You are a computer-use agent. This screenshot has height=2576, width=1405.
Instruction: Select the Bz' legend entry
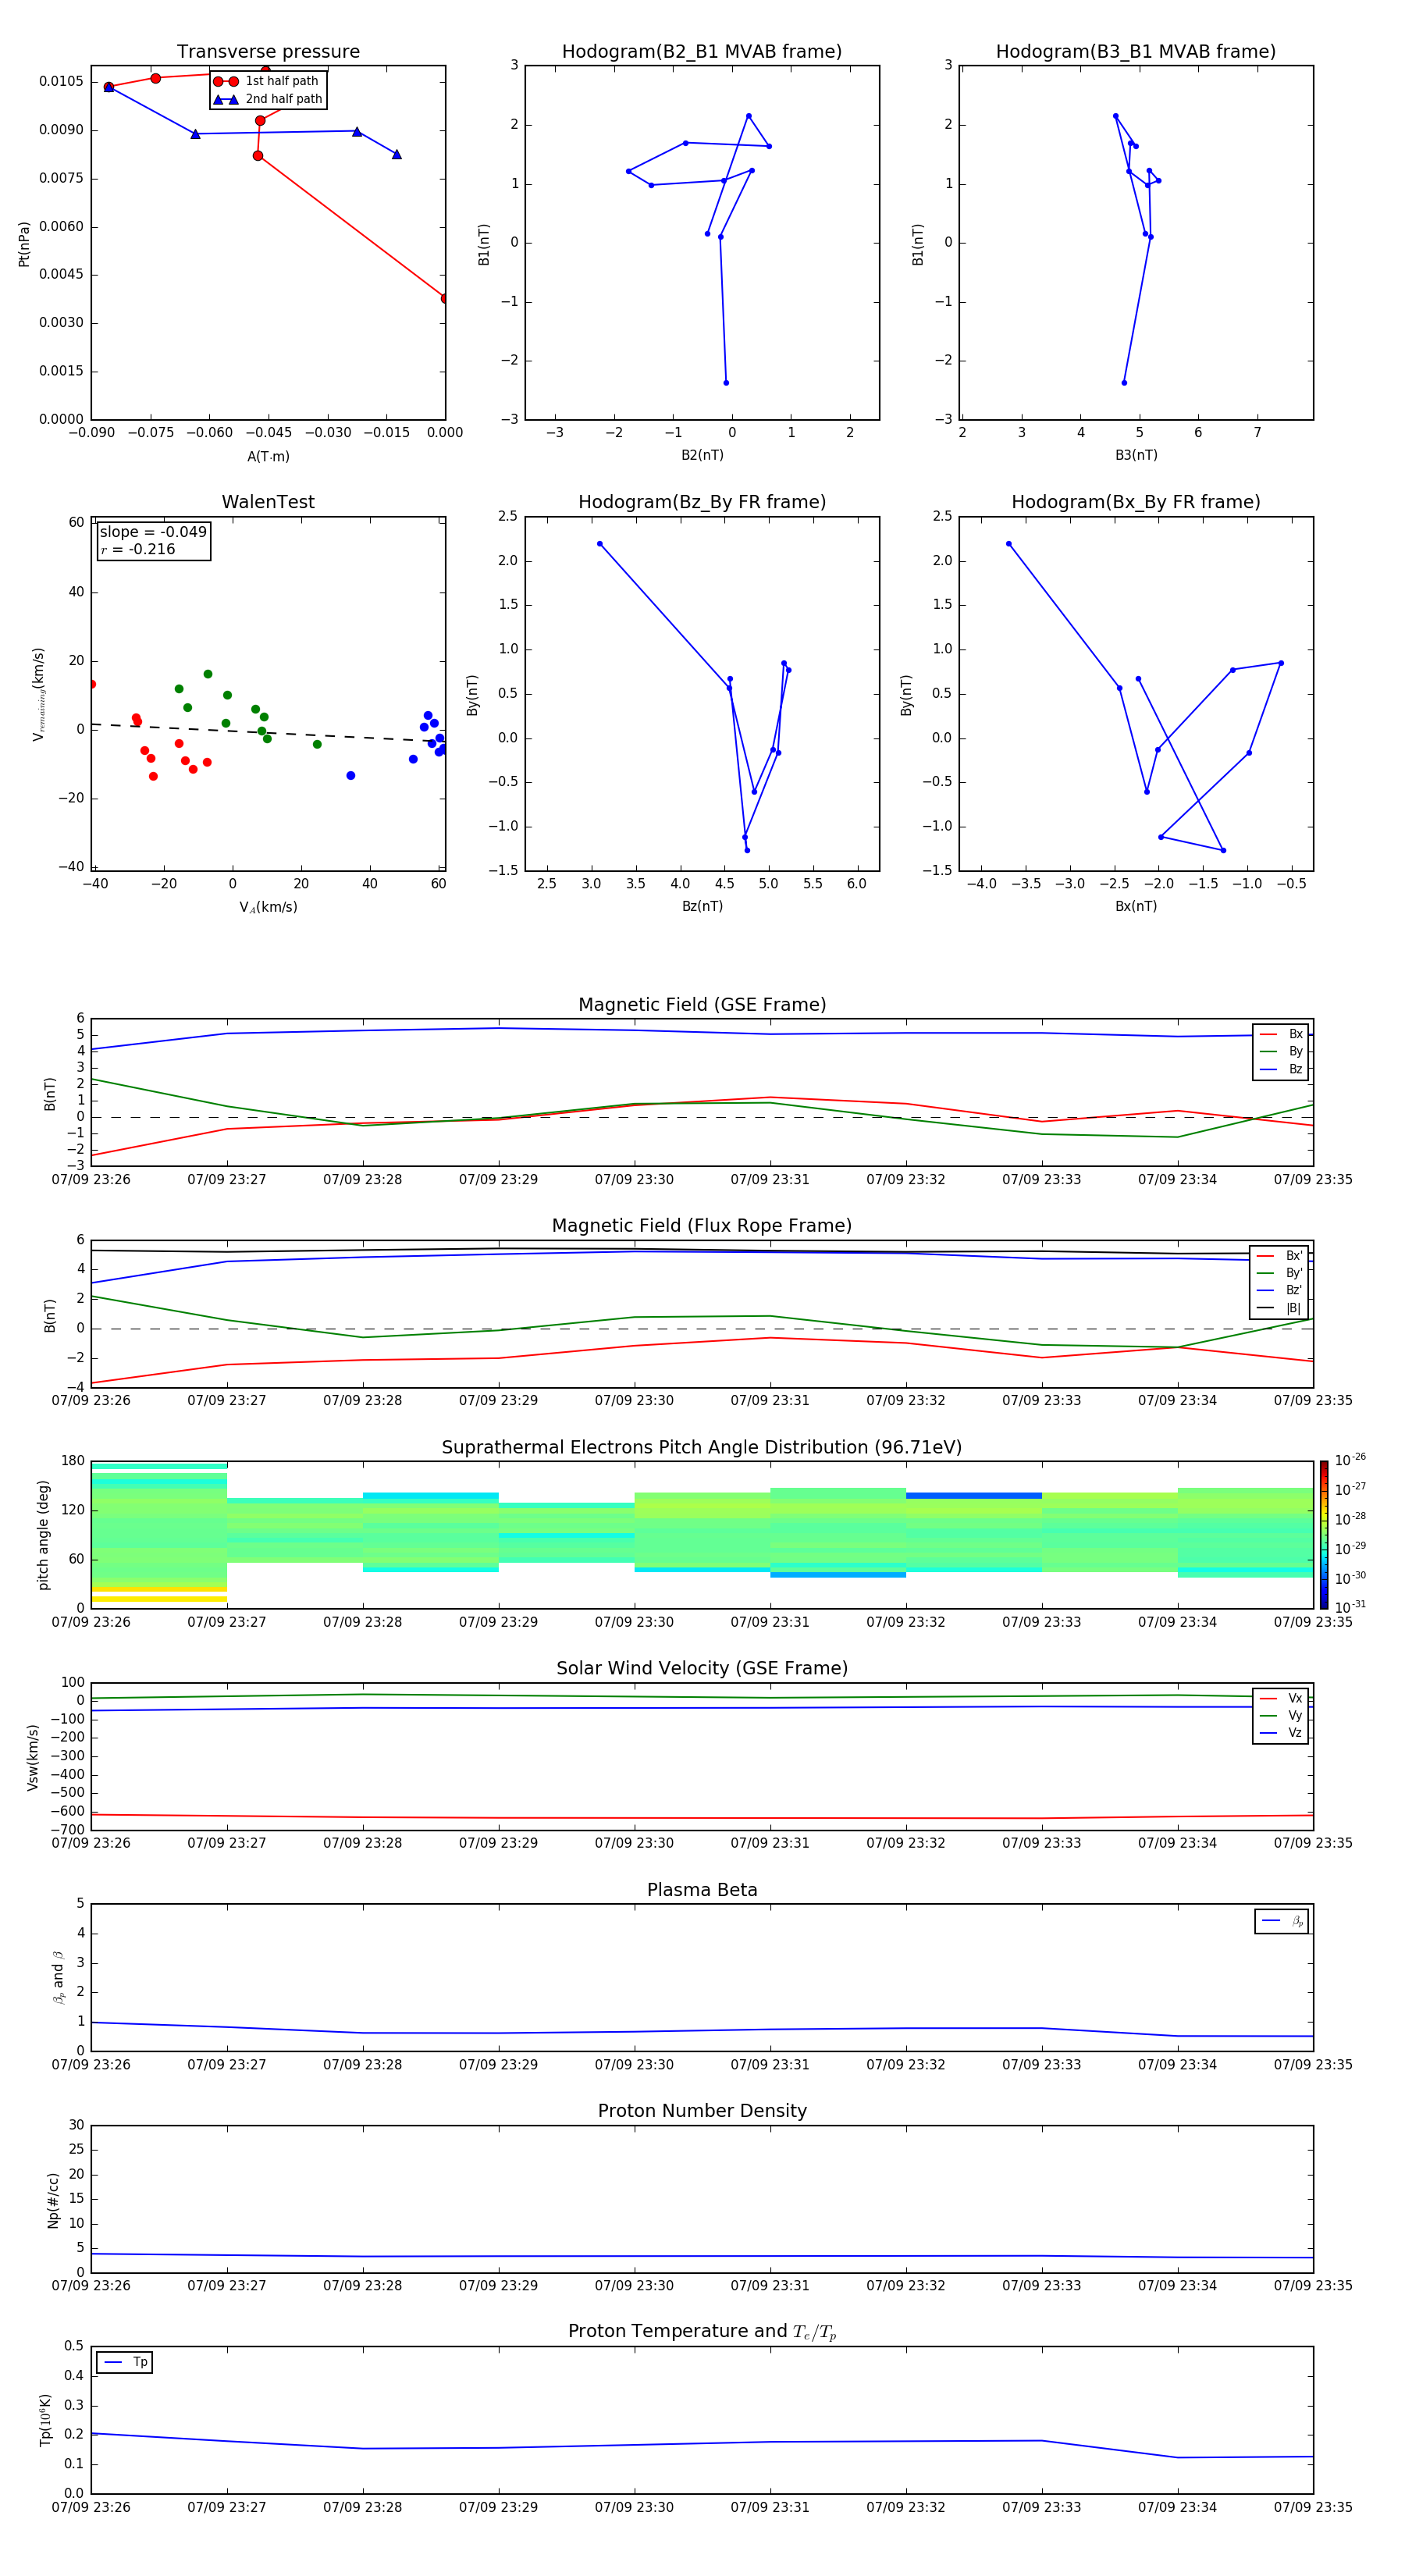coord(1280,1290)
